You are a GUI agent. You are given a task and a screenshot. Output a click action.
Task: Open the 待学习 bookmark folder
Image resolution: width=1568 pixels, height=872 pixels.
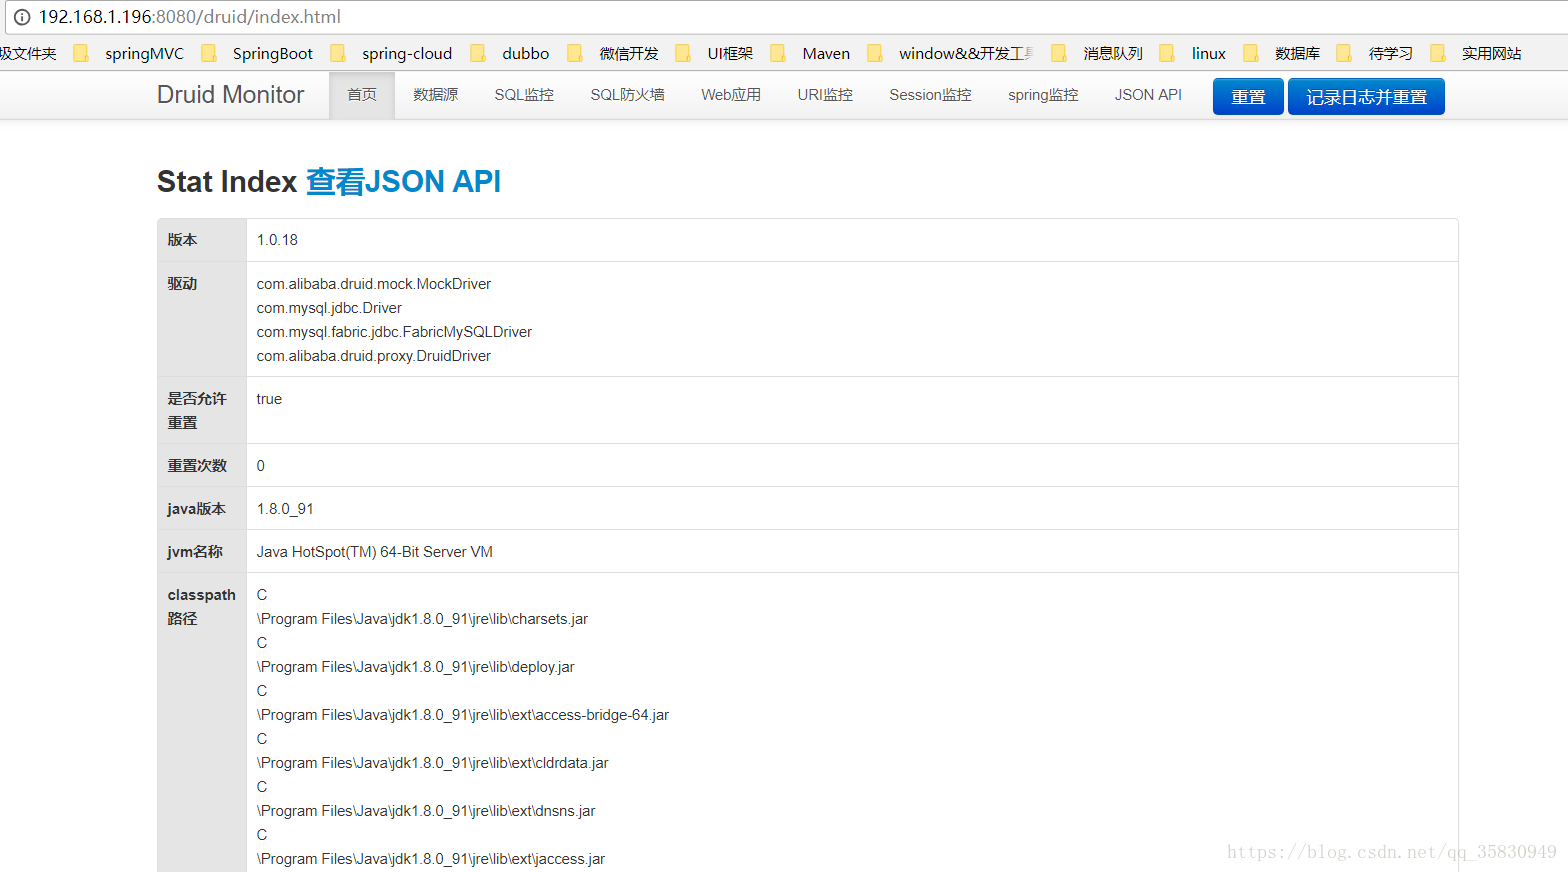[x=1375, y=53]
